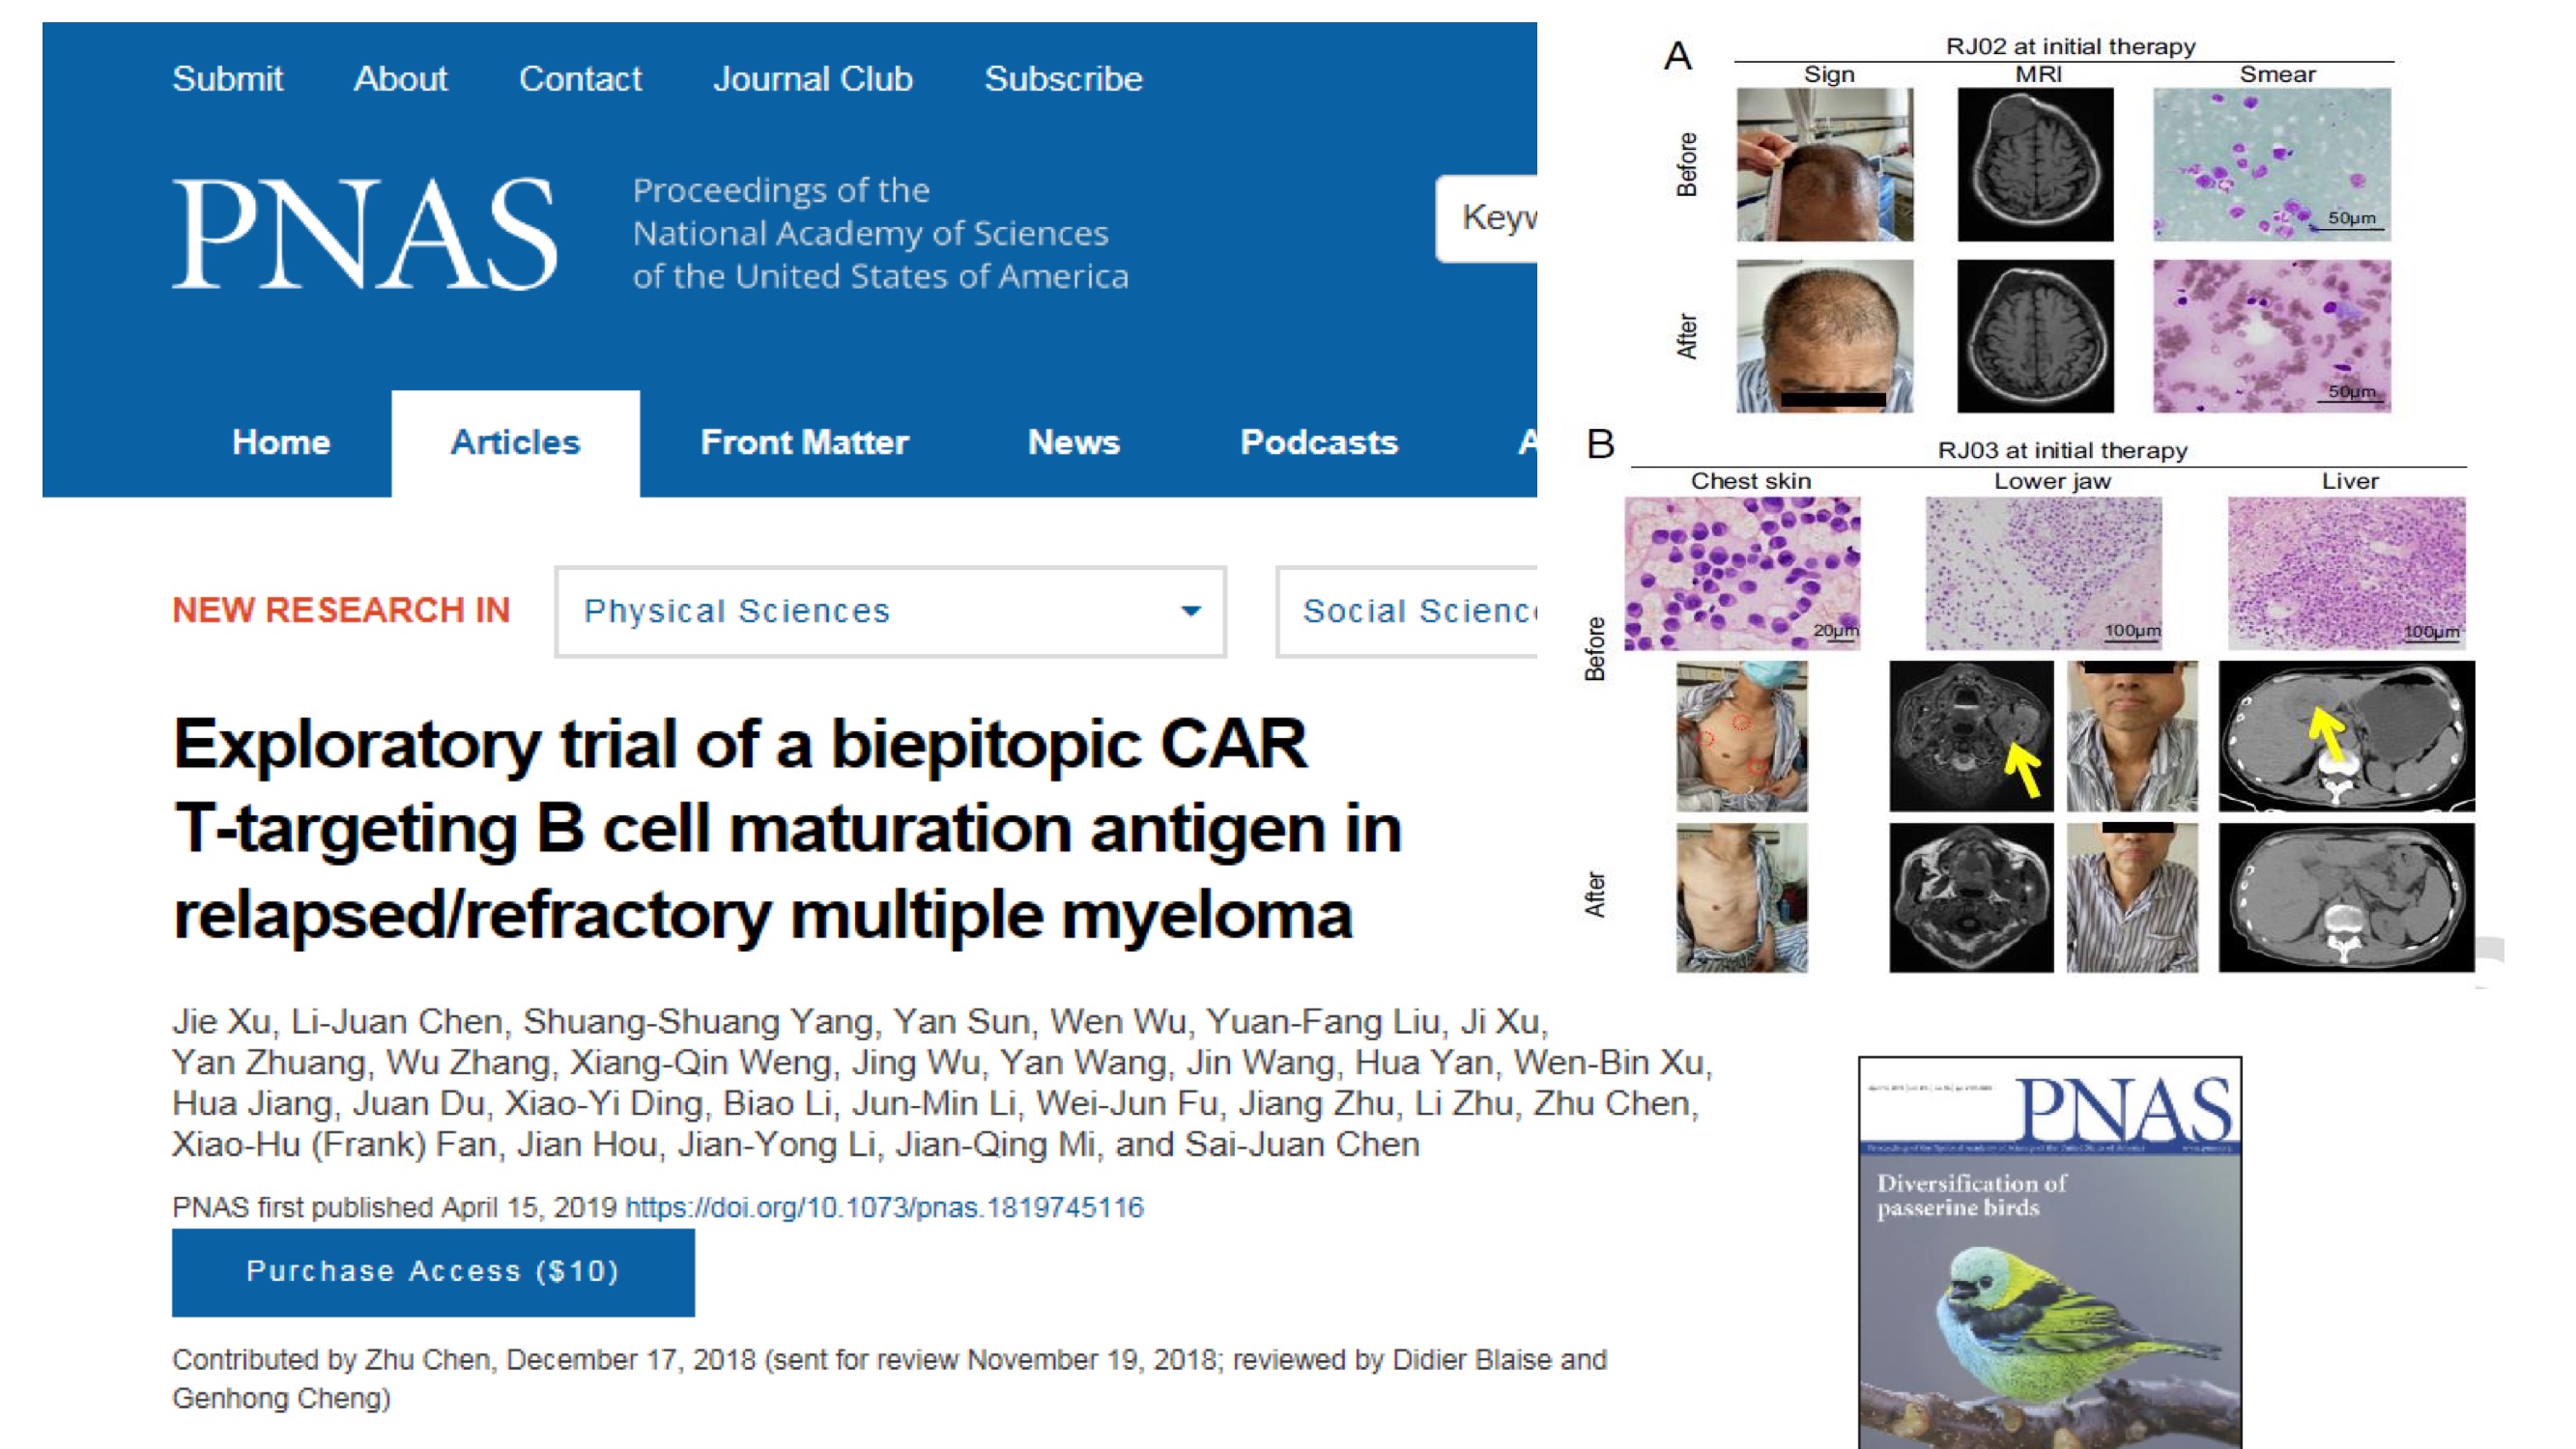Click the keyword search field
The image size is (2576, 1449).
point(1487,218)
